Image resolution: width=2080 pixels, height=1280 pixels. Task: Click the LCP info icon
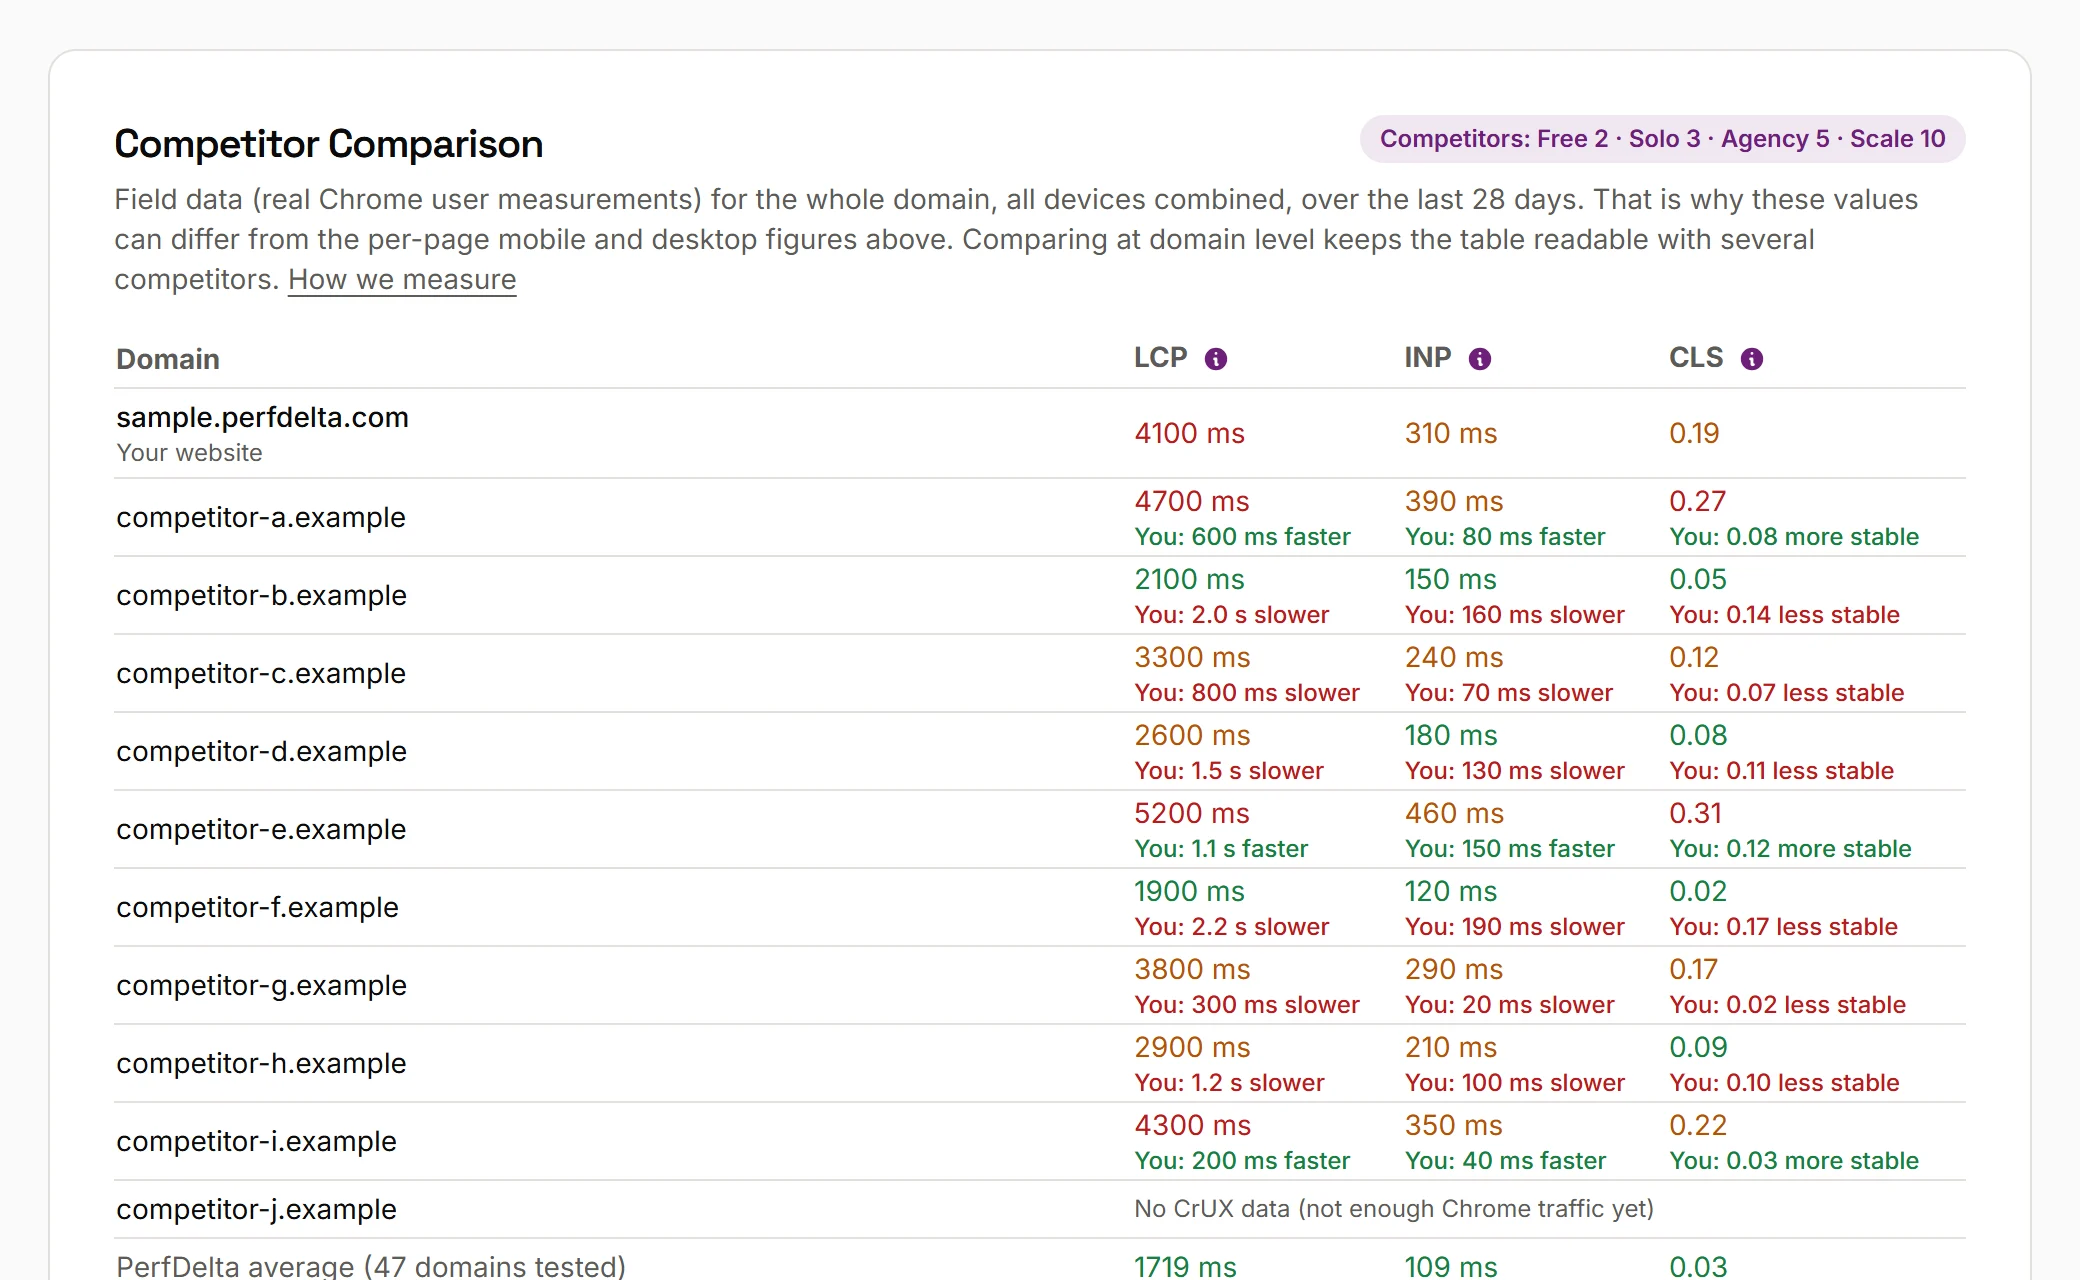pyautogui.click(x=1215, y=359)
